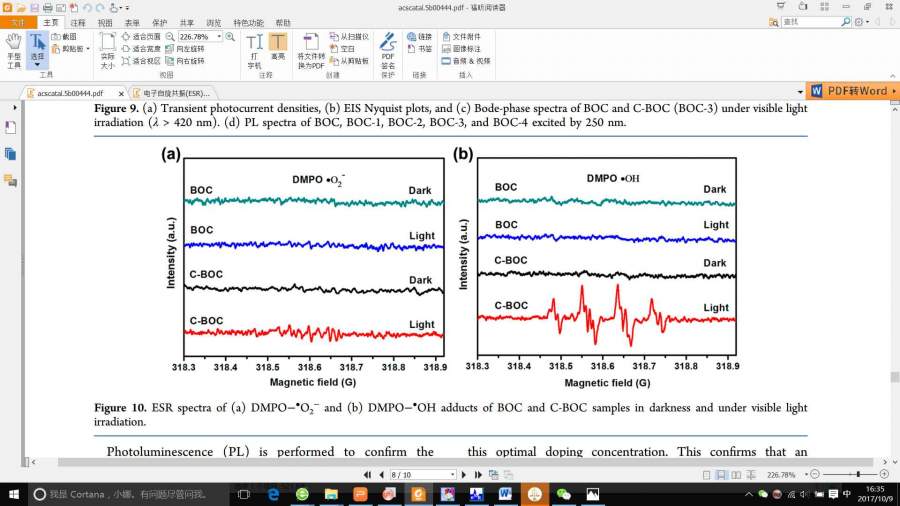Image resolution: width=900 pixels, height=506 pixels.
Task: Click the Undo arrow in quick access toolbar
Action: (x=87, y=7)
